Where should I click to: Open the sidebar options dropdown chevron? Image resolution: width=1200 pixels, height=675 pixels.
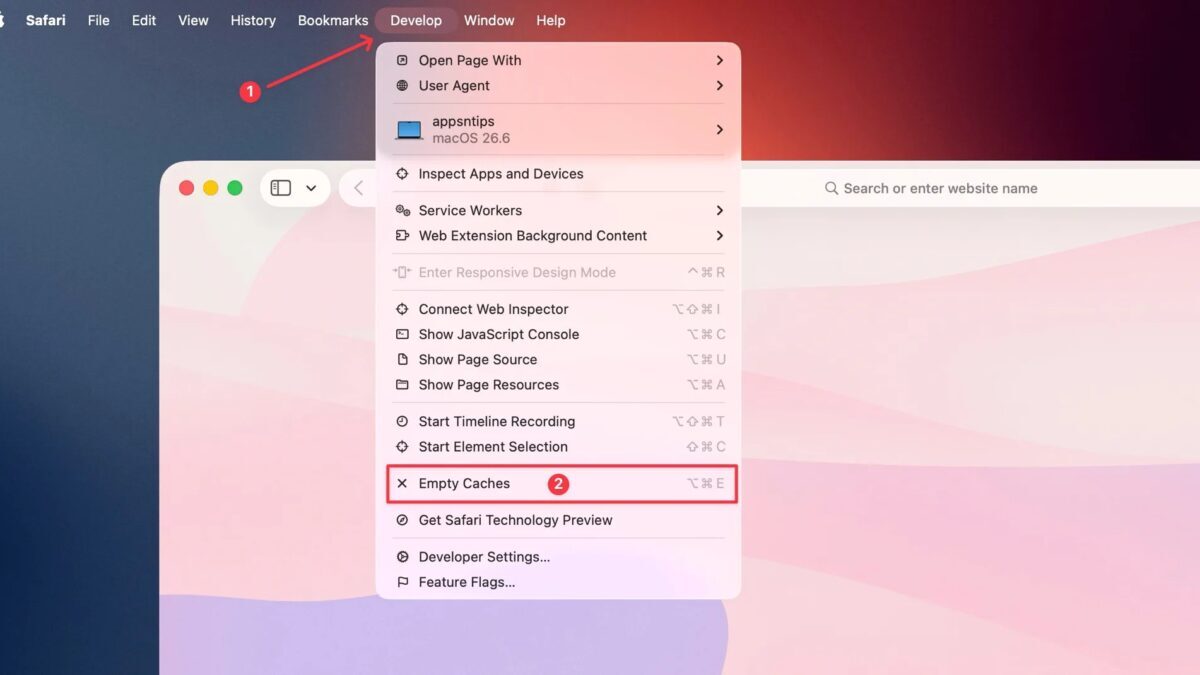click(311, 188)
